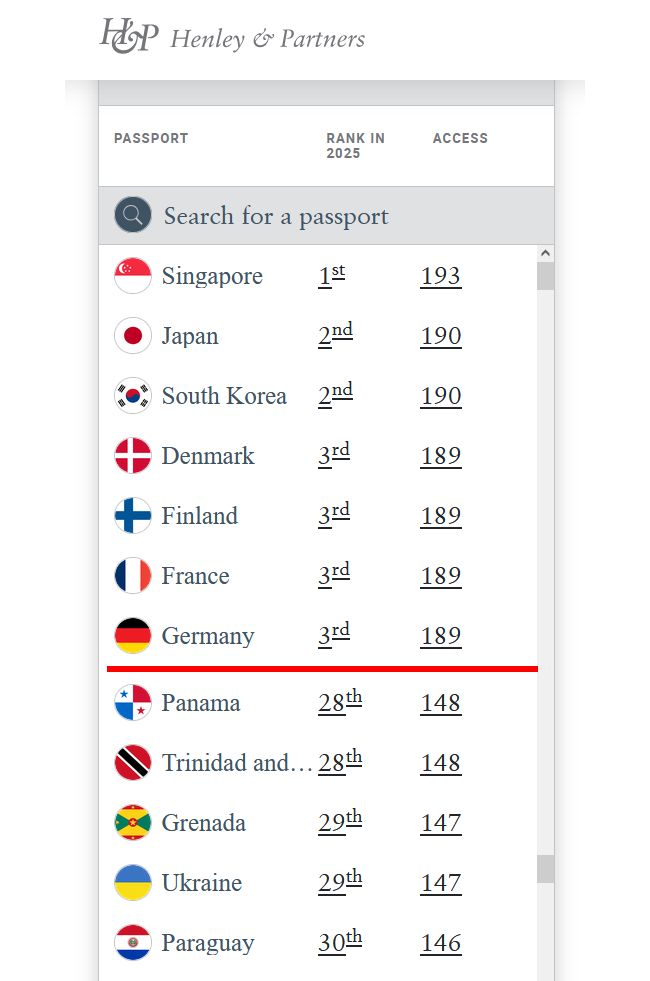The height and width of the screenshot is (981, 650).
Task: Select the Panama flag icon
Action: [x=133, y=703]
